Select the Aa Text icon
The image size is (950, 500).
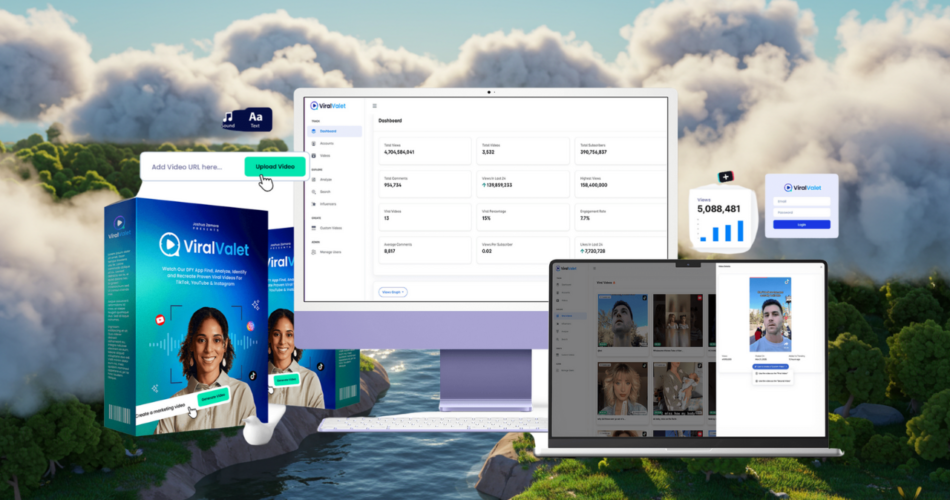[256, 119]
